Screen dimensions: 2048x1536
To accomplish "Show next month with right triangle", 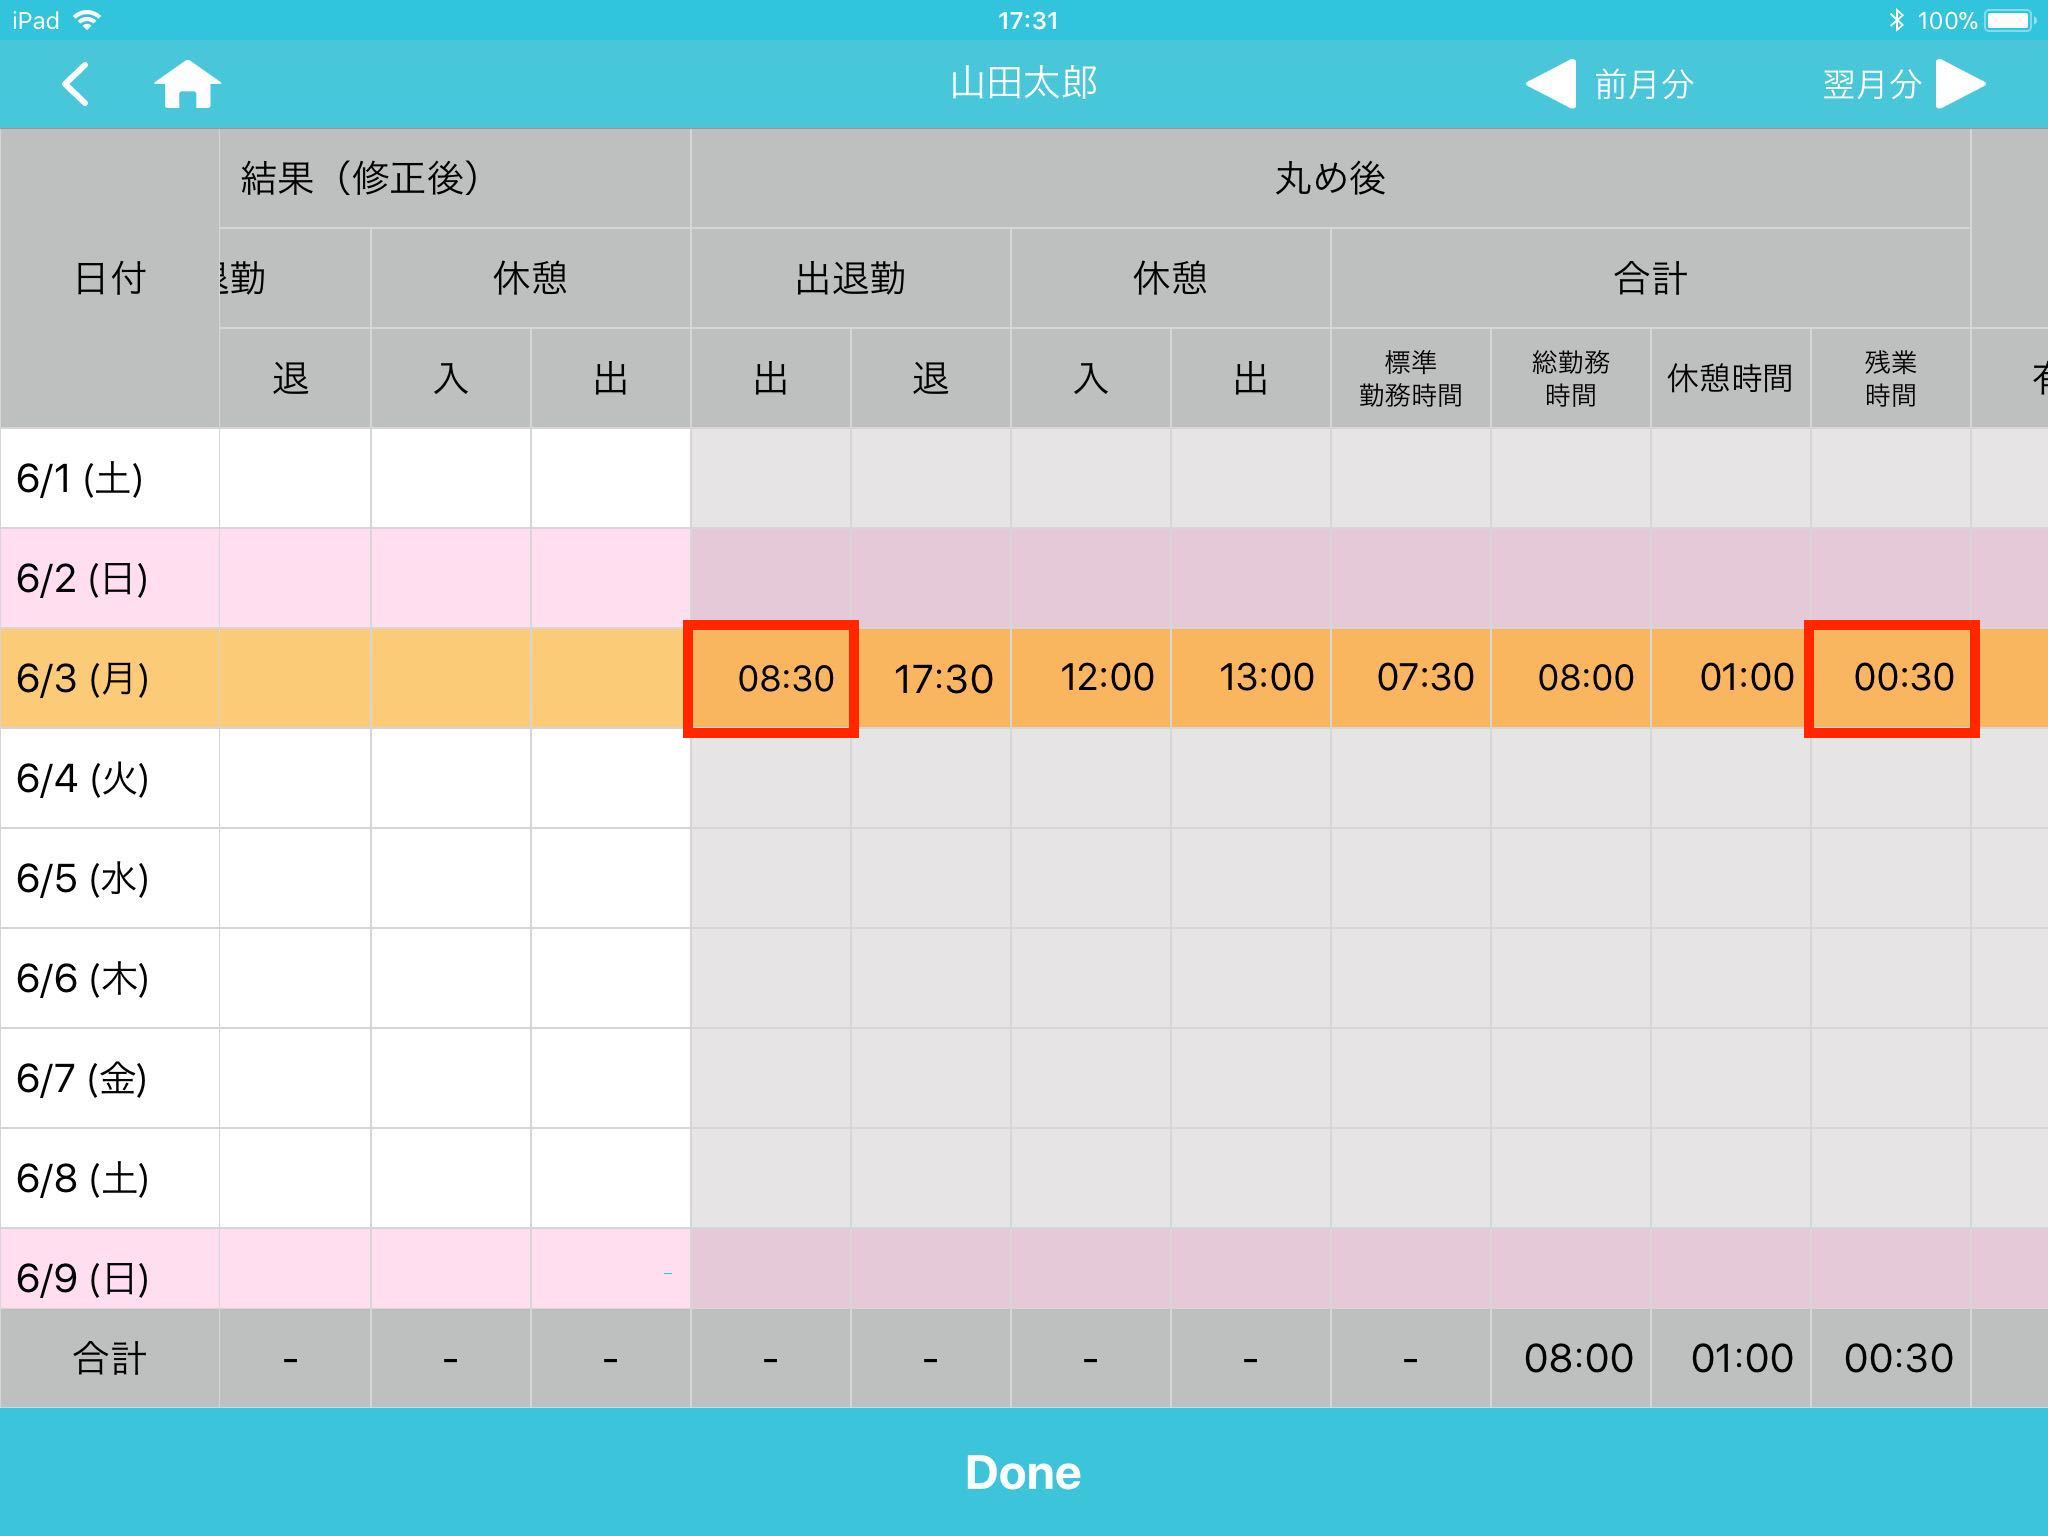I will coord(1960,84).
